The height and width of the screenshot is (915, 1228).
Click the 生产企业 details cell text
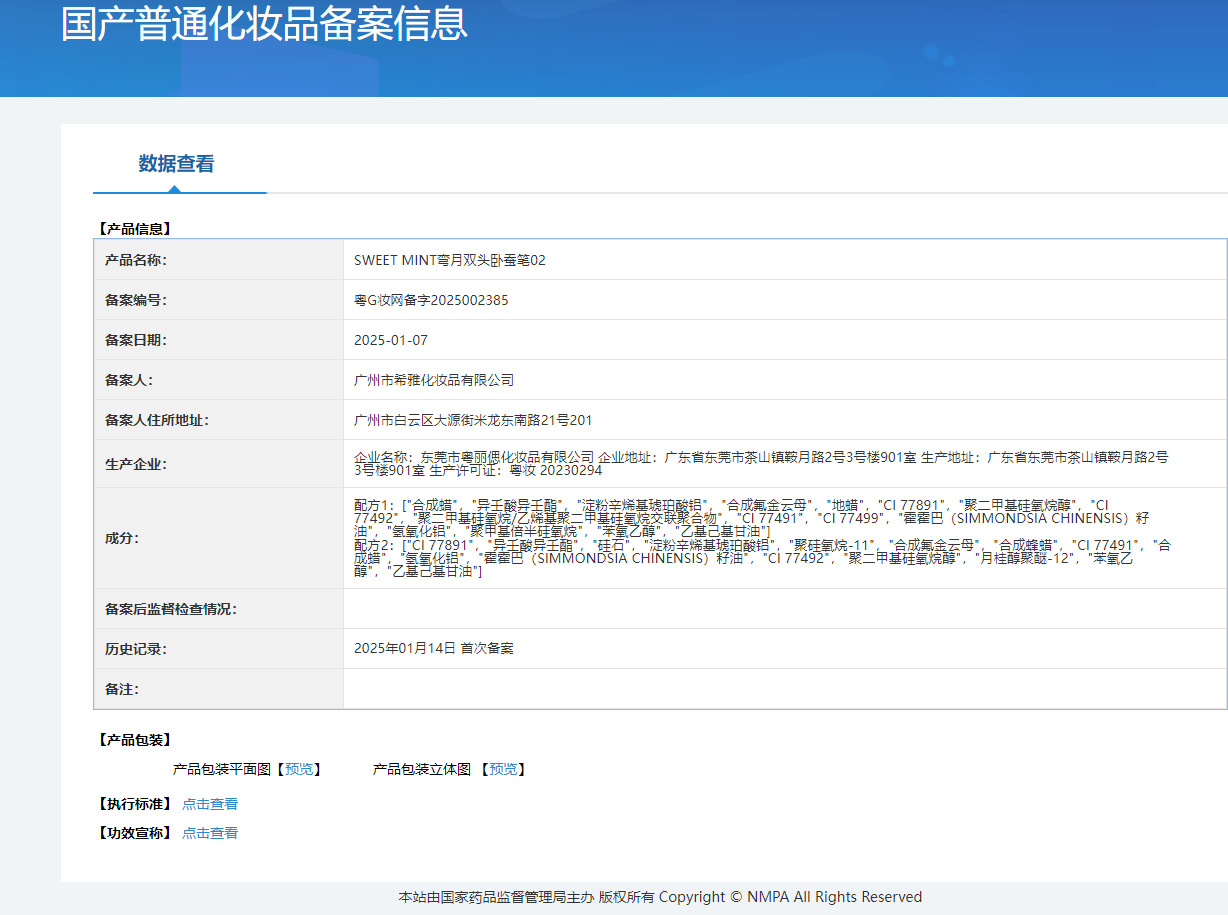[x=760, y=463]
